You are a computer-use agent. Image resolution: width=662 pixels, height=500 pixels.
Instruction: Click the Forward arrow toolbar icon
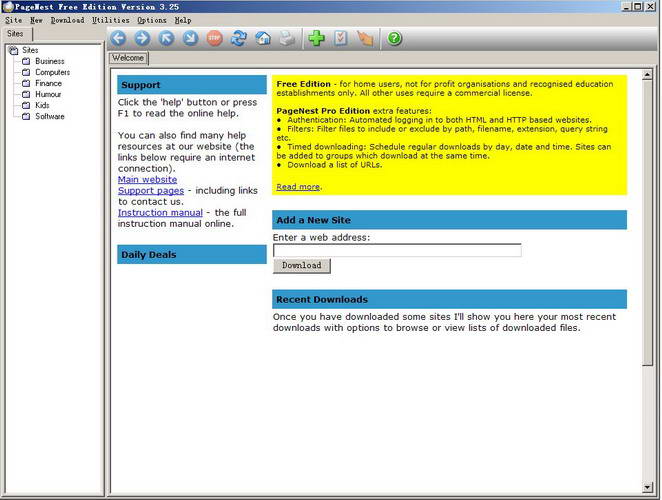(x=142, y=38)
